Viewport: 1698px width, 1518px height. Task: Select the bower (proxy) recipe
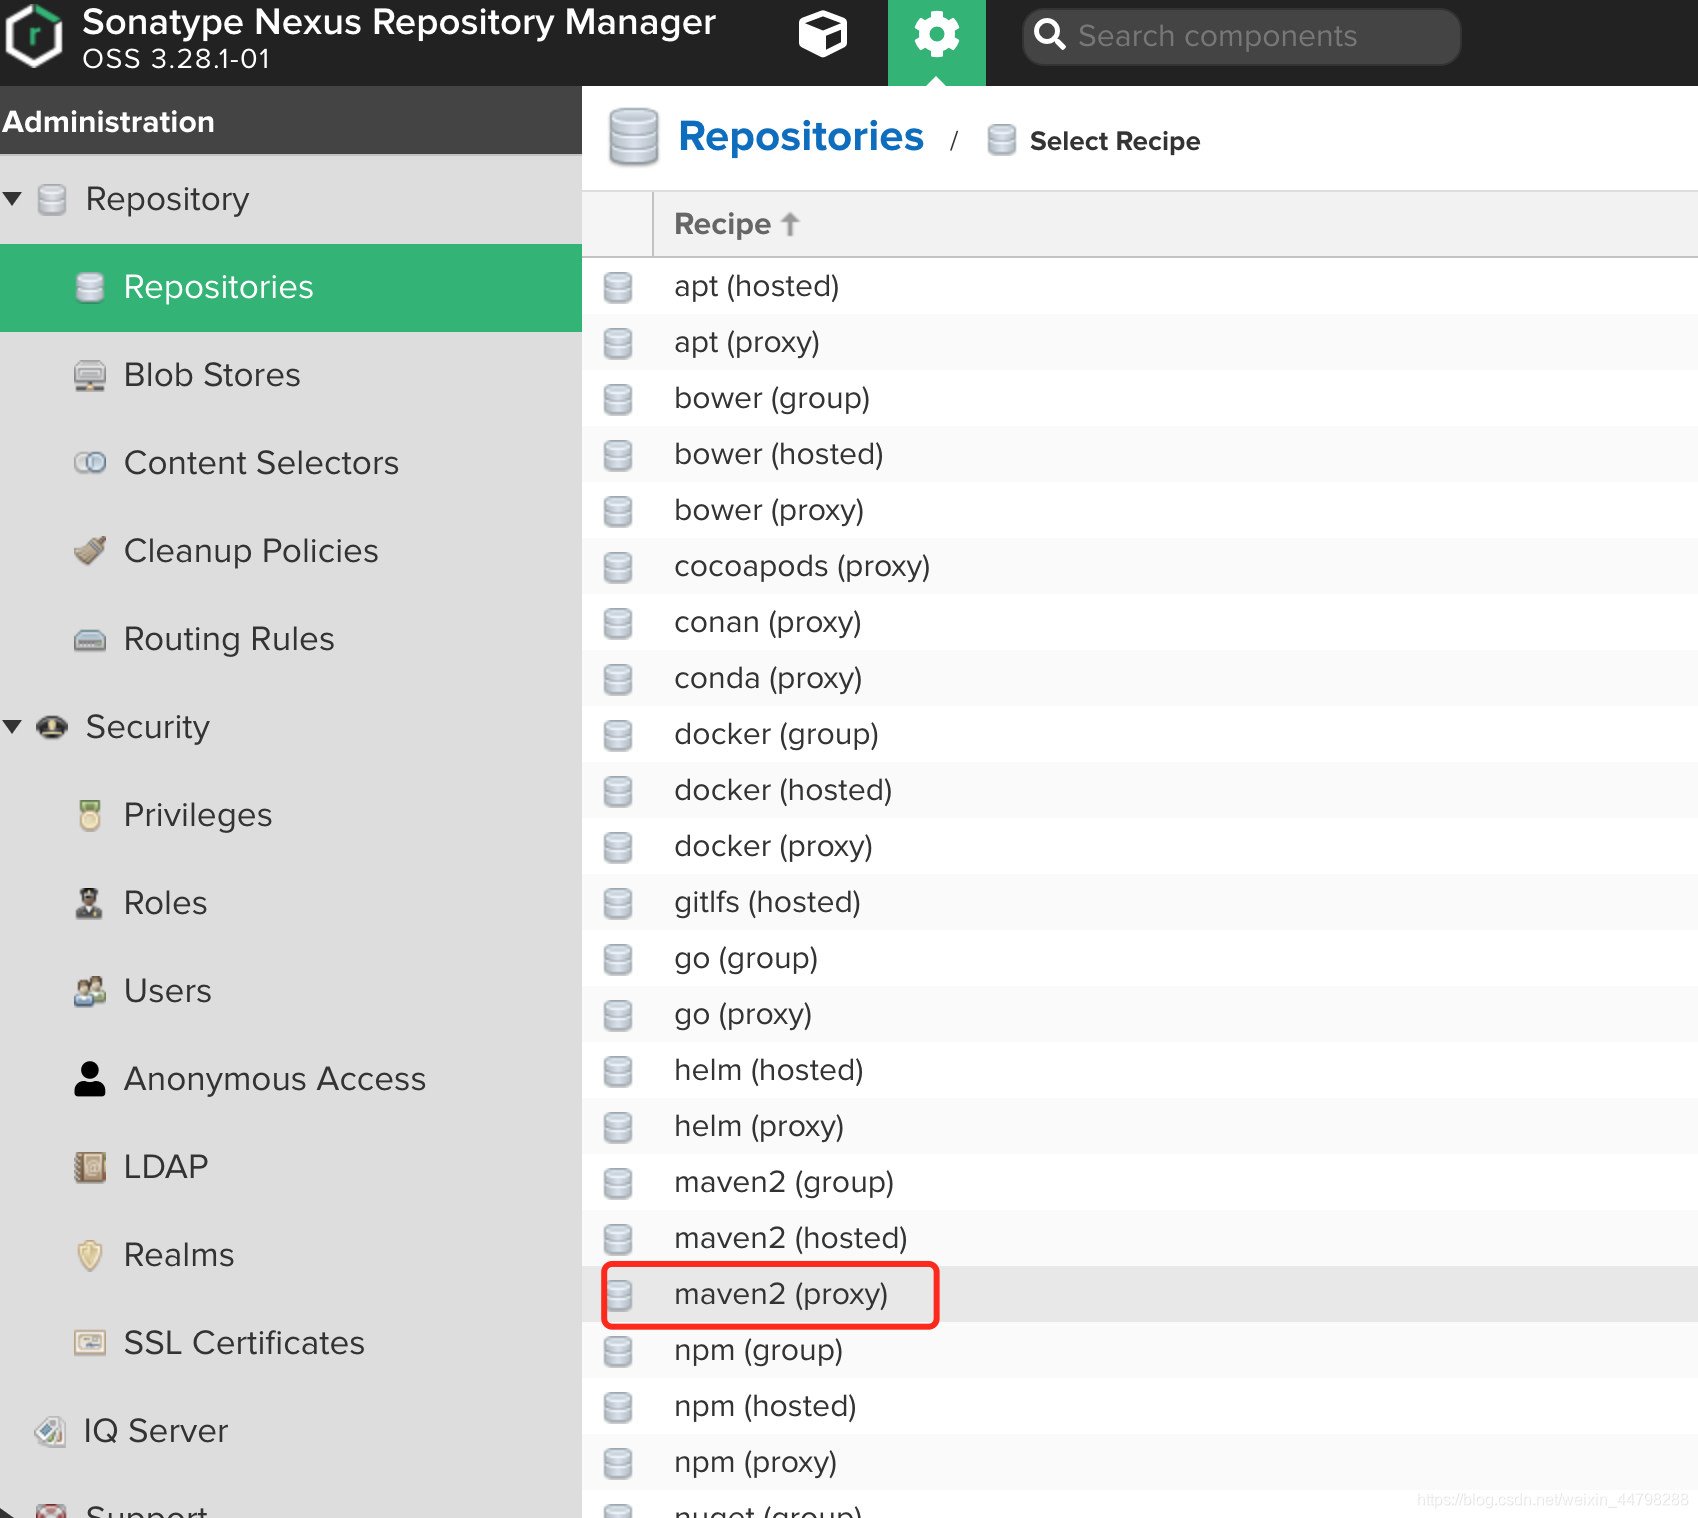click(1140, 510)
